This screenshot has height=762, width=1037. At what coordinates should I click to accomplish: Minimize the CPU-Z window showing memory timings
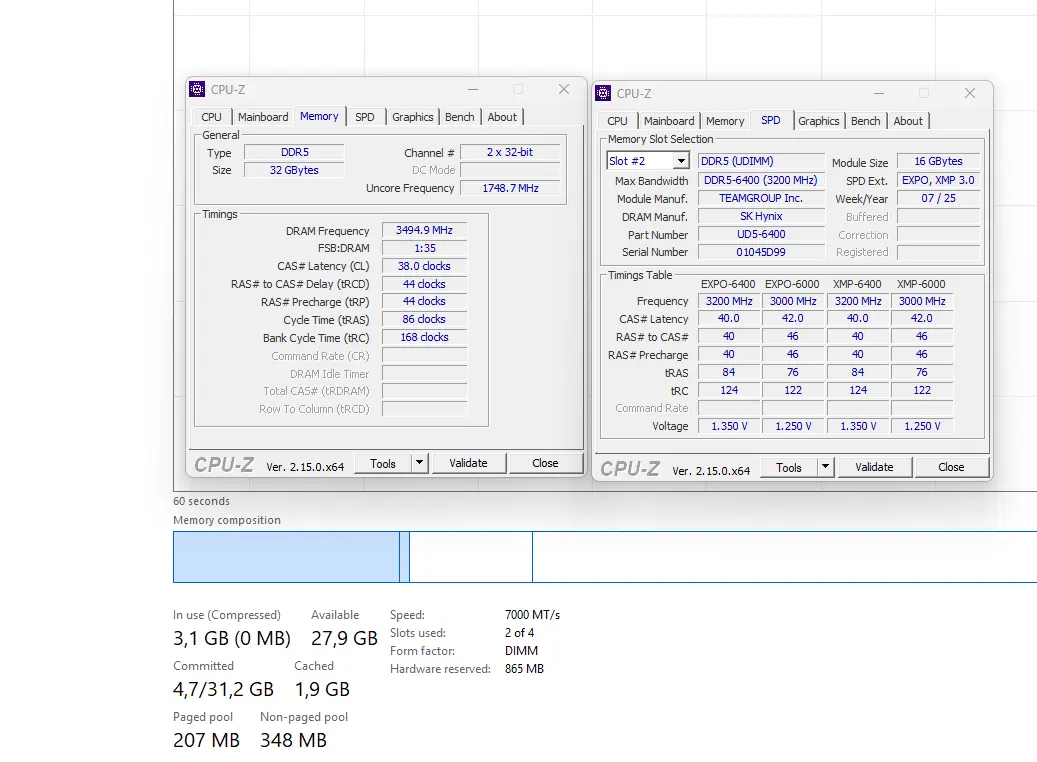pyautogui.click(x=471, y=90)
